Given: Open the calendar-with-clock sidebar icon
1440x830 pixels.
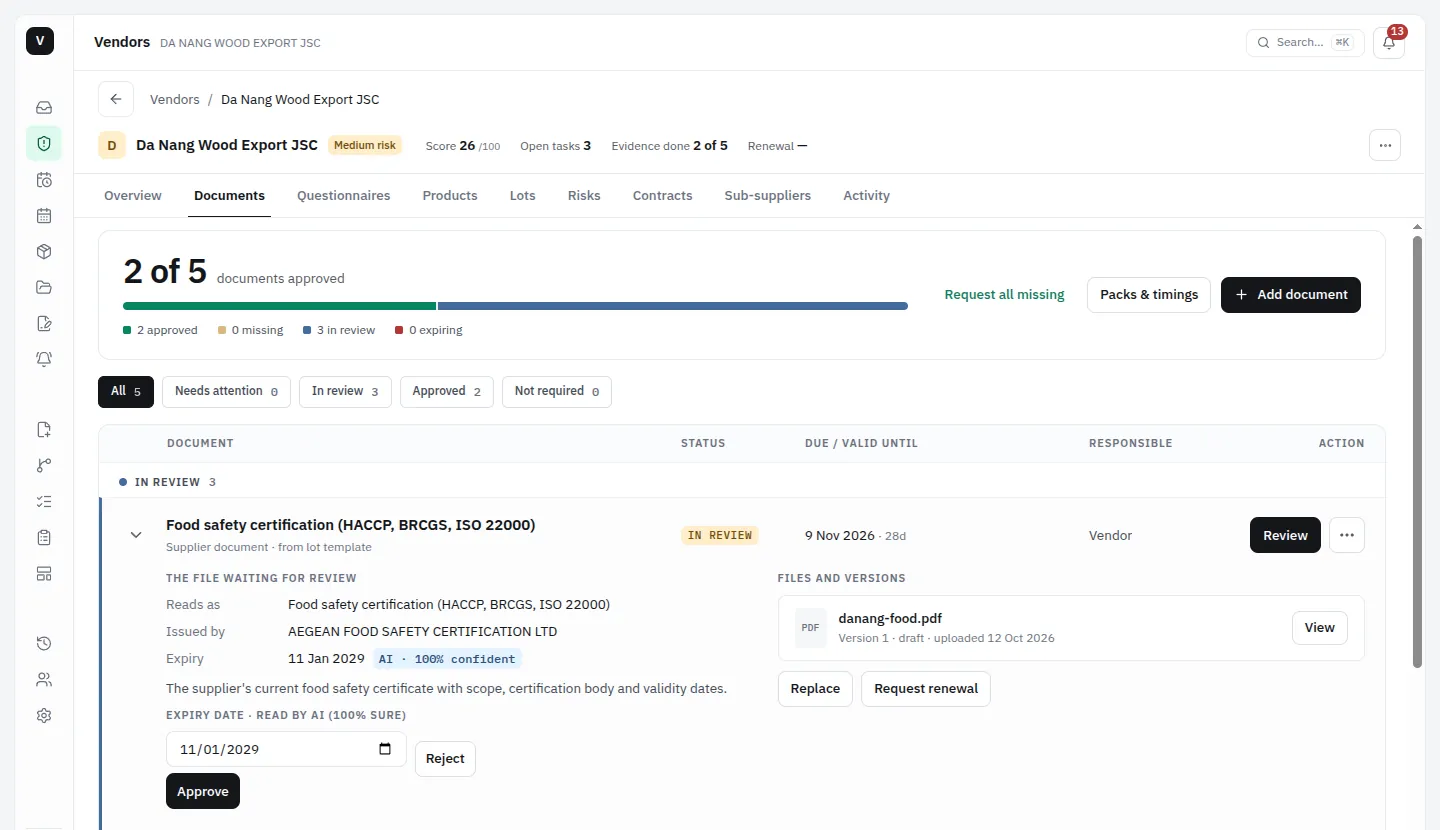Looking at the screenshot, I should (44, 180).
